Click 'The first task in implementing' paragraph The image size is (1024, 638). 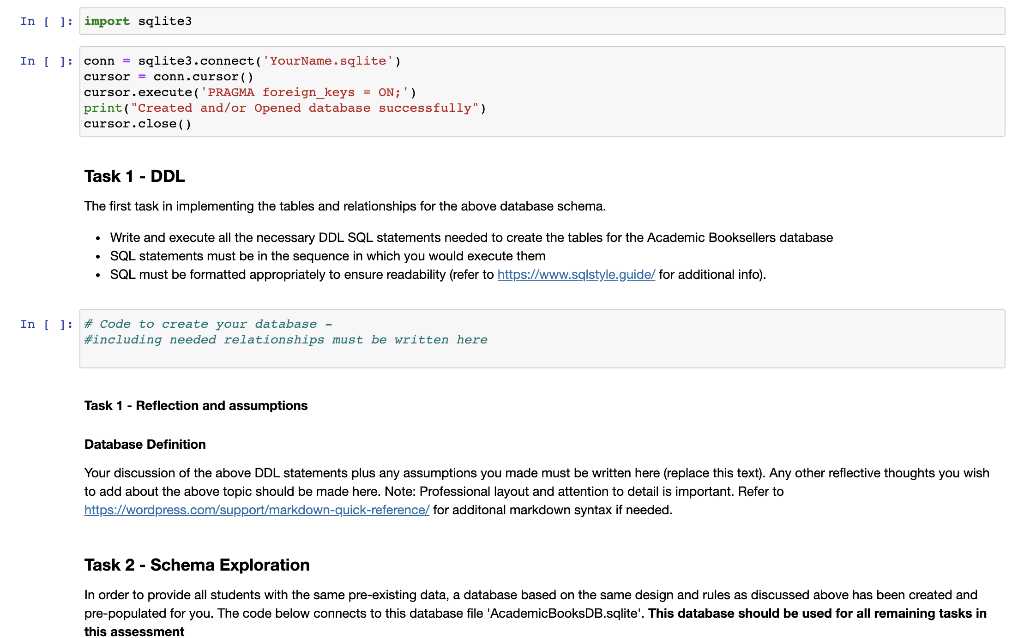click(x=345, y=206)
